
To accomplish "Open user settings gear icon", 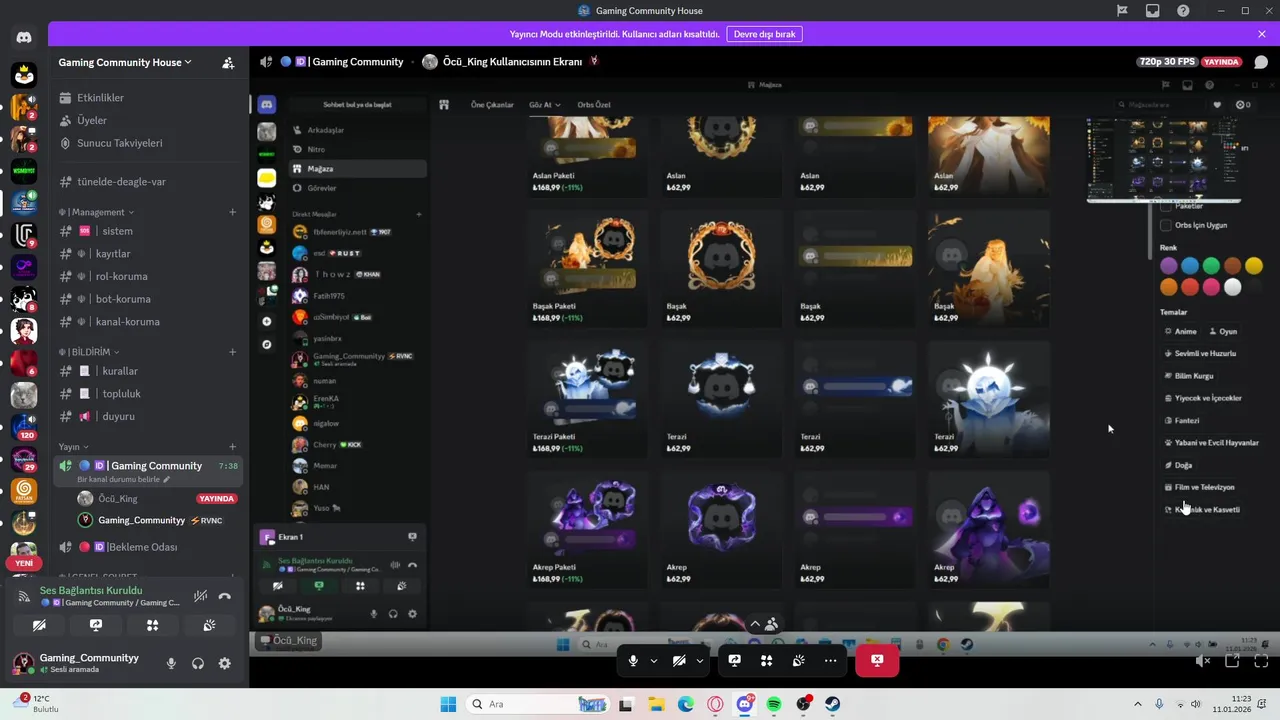I will pyautogui.click(x=225, y=663).
